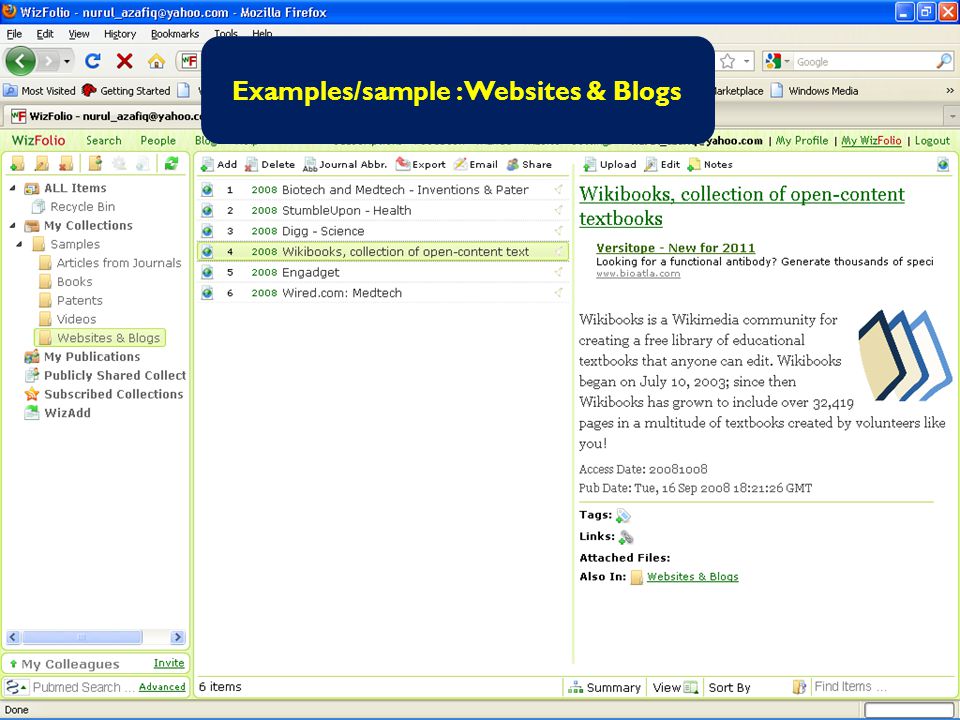Open My Profile link
Screen dimensions: 960x720
pyautogui.click(x=802, y=140)
